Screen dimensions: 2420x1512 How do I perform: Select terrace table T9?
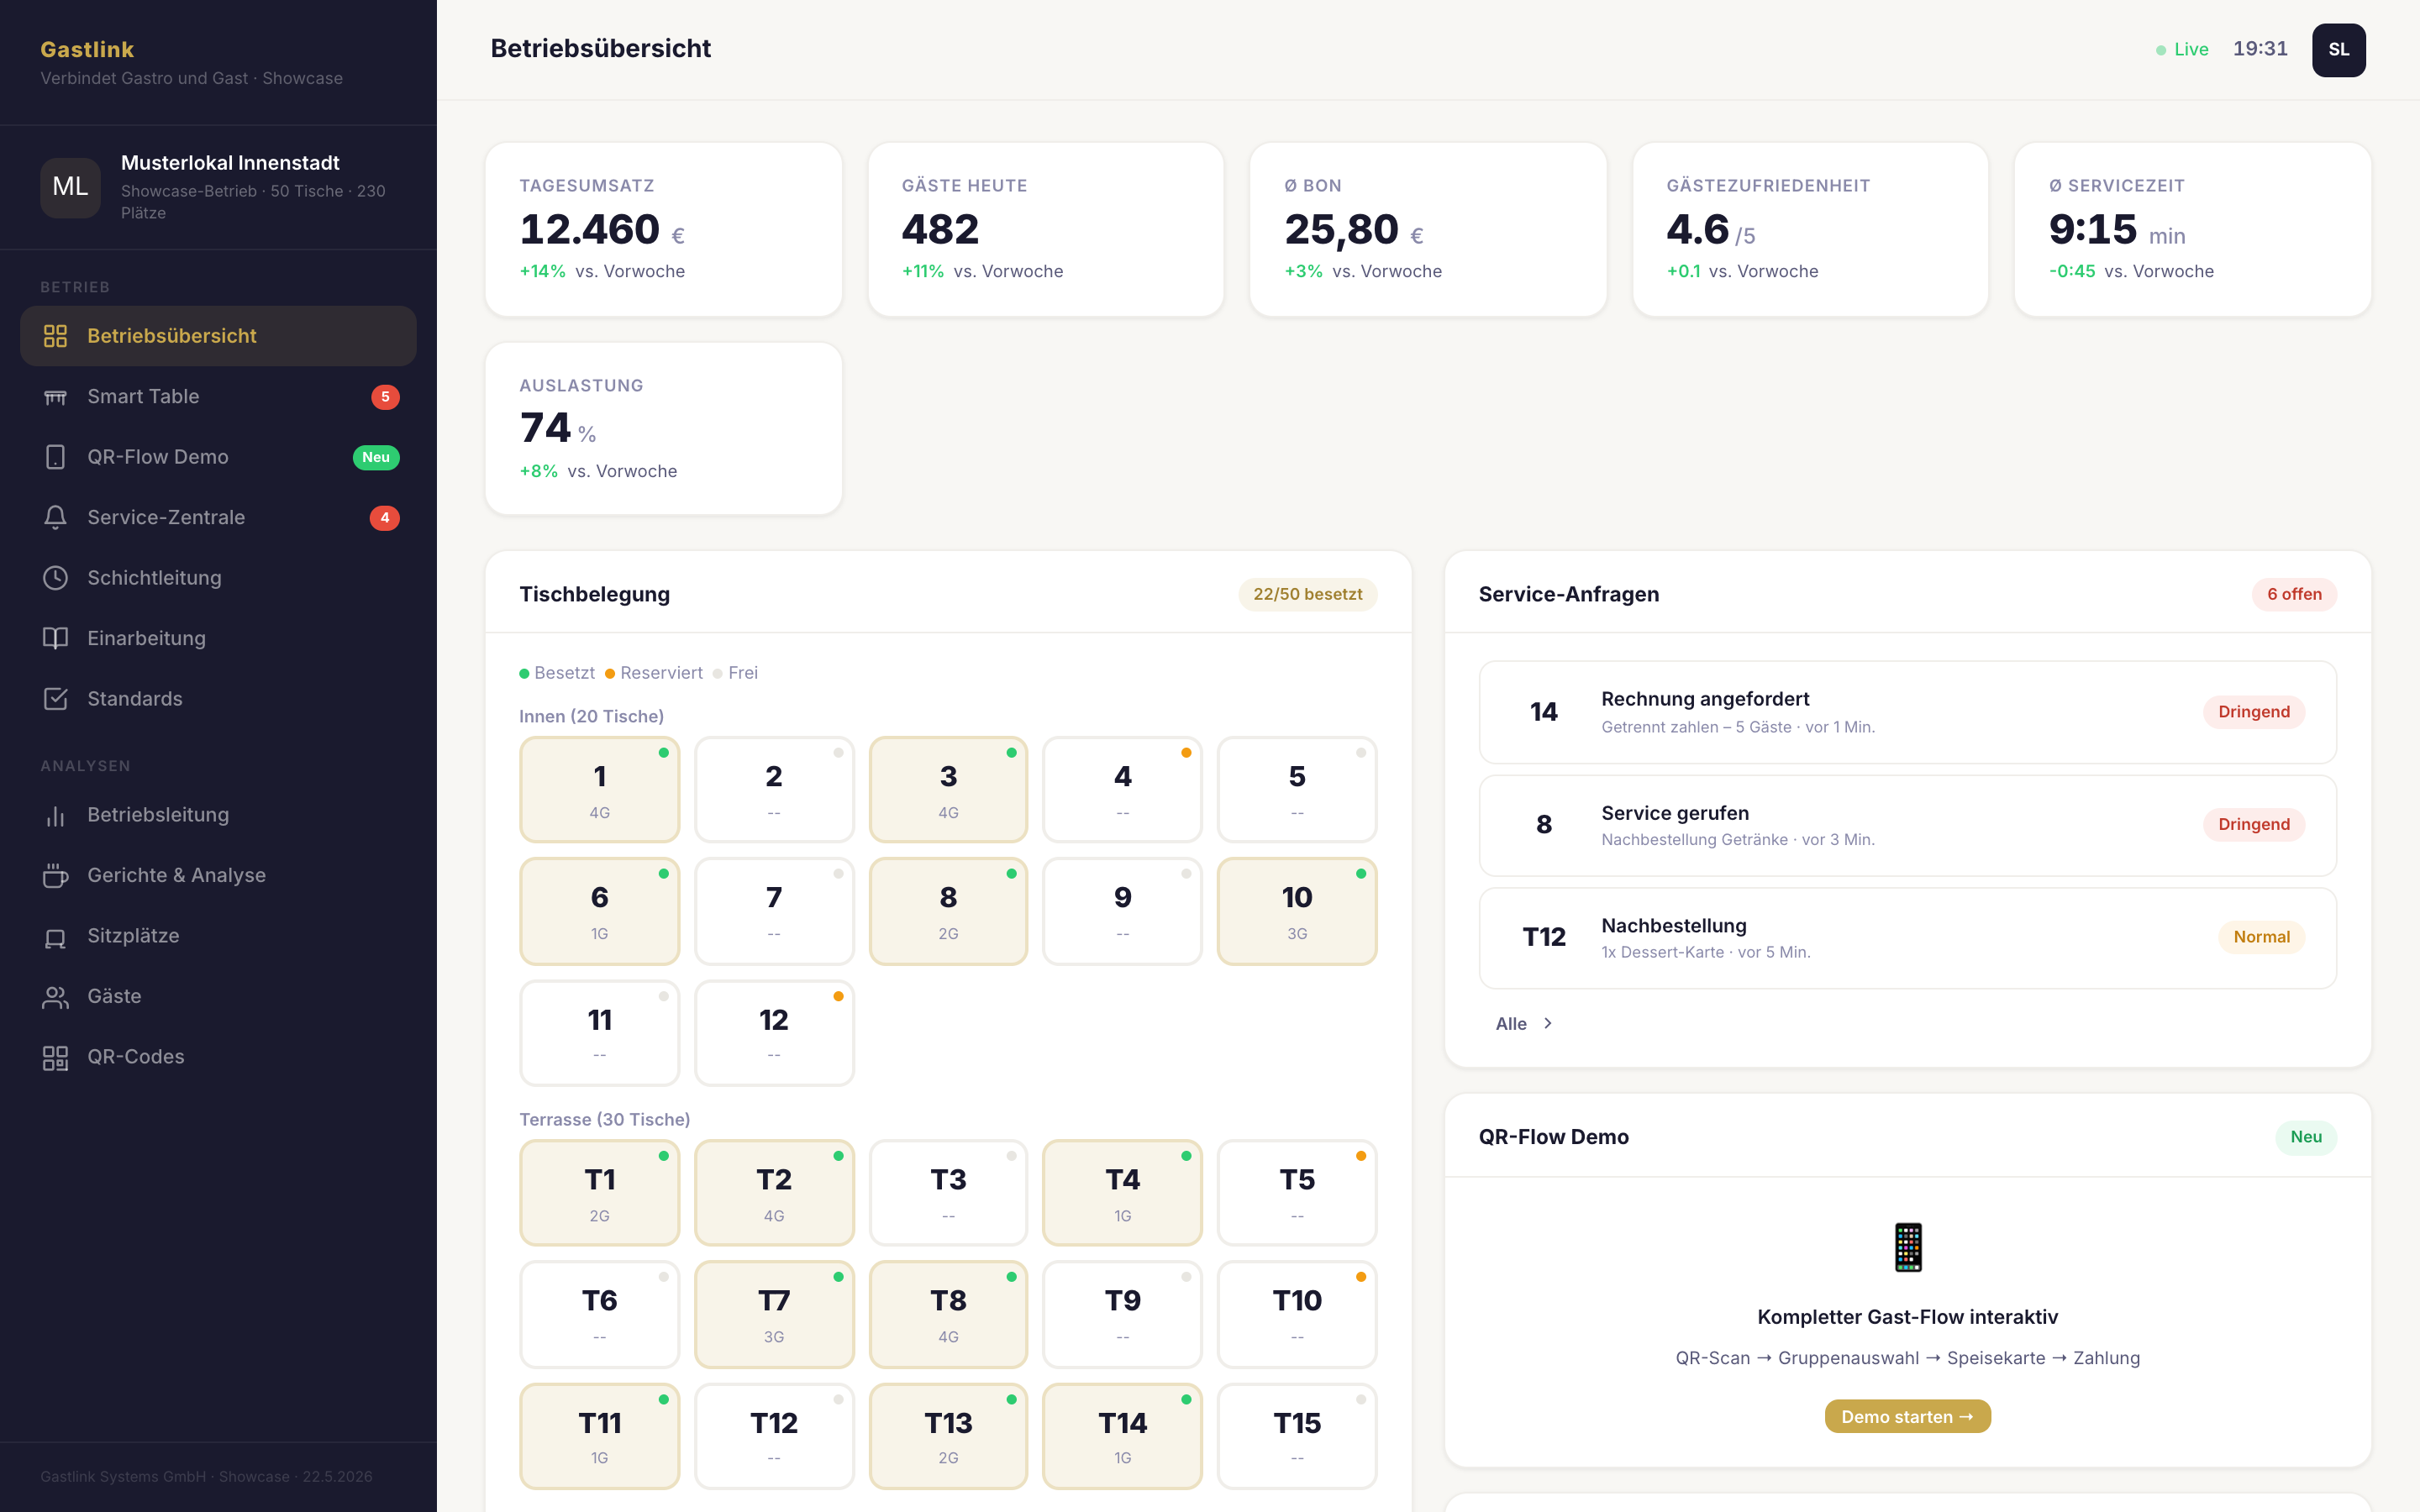(x=1122, y=1314)
